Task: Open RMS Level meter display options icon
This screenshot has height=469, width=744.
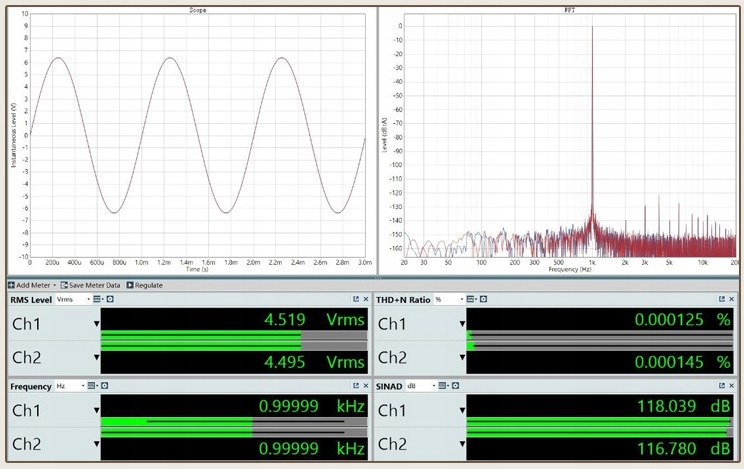Action: [98, 299]
